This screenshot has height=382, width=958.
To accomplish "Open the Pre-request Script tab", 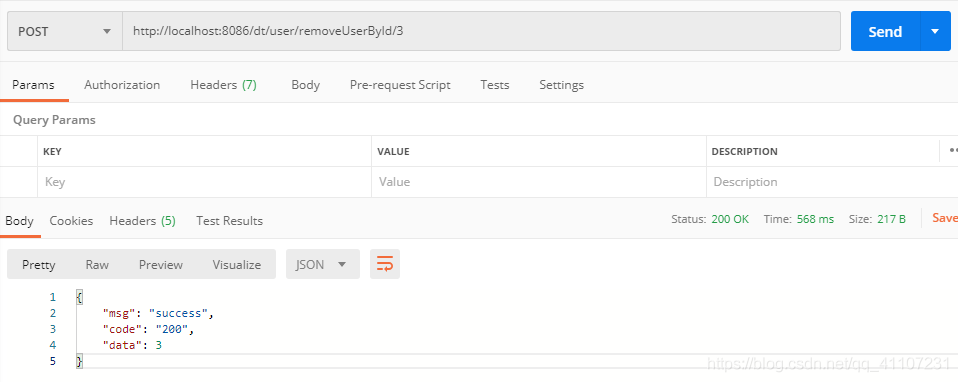I will click(400, 85).
